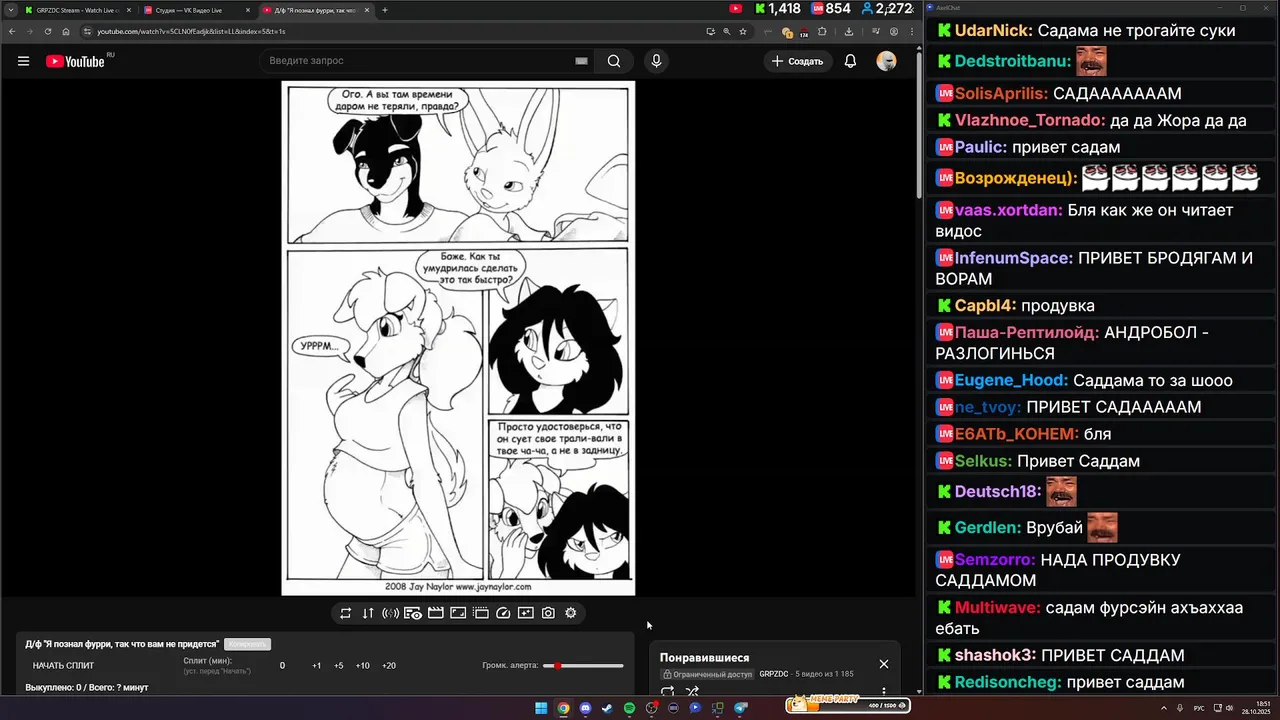1280x720 pixels.
Task: Open YouTube notifications bell
Action: (x=850, y=61)
